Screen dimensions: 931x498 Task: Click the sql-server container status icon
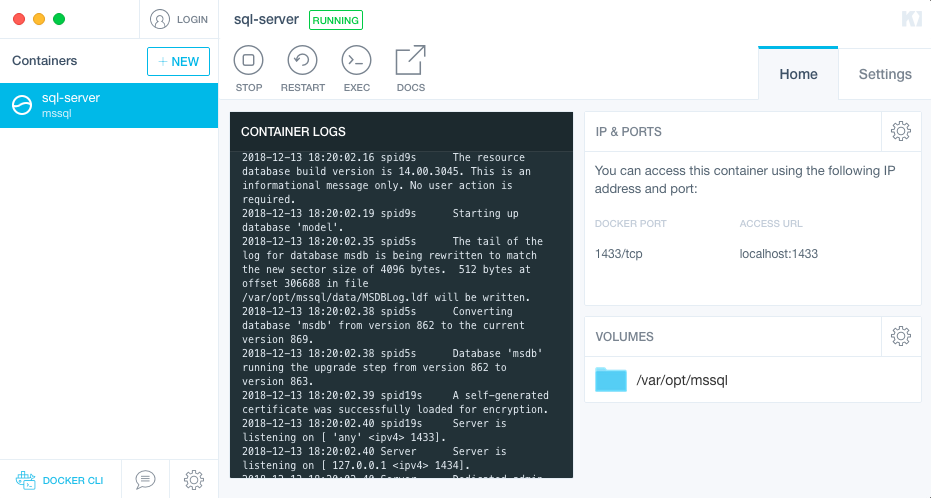[x=22, y=105]
